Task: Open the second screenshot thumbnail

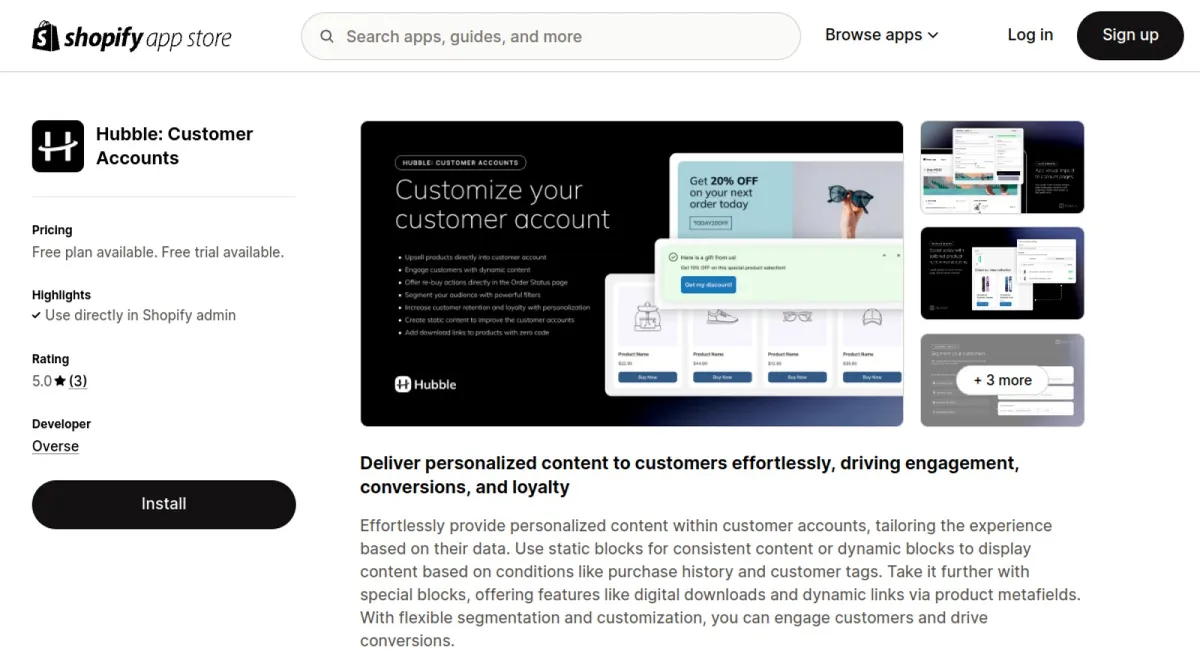Action: tap(1002, 273)
